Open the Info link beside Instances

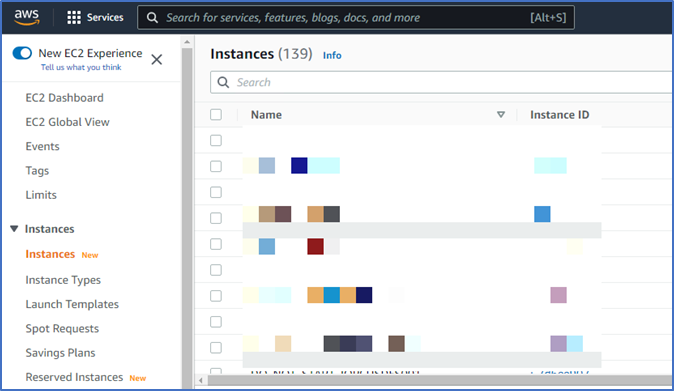pos(332,55)
